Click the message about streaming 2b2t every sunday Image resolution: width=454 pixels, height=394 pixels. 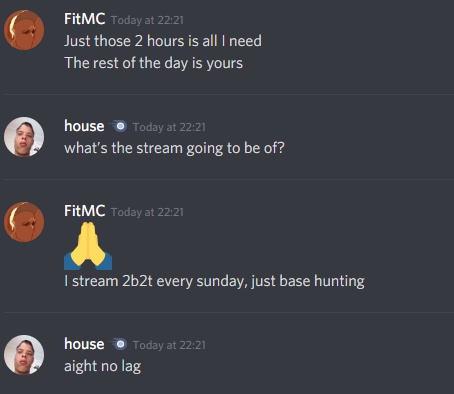point(214,281)
